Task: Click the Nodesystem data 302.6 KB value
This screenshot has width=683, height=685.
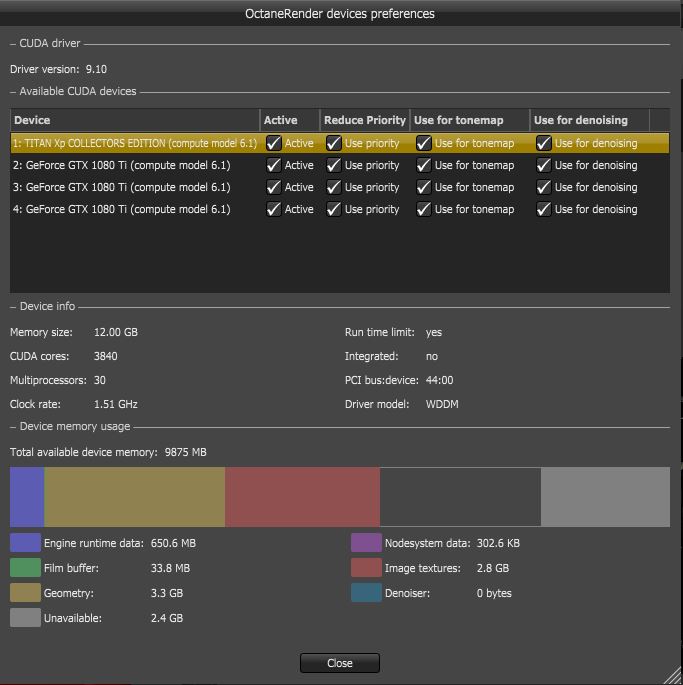Action: [x=498, y=543]
